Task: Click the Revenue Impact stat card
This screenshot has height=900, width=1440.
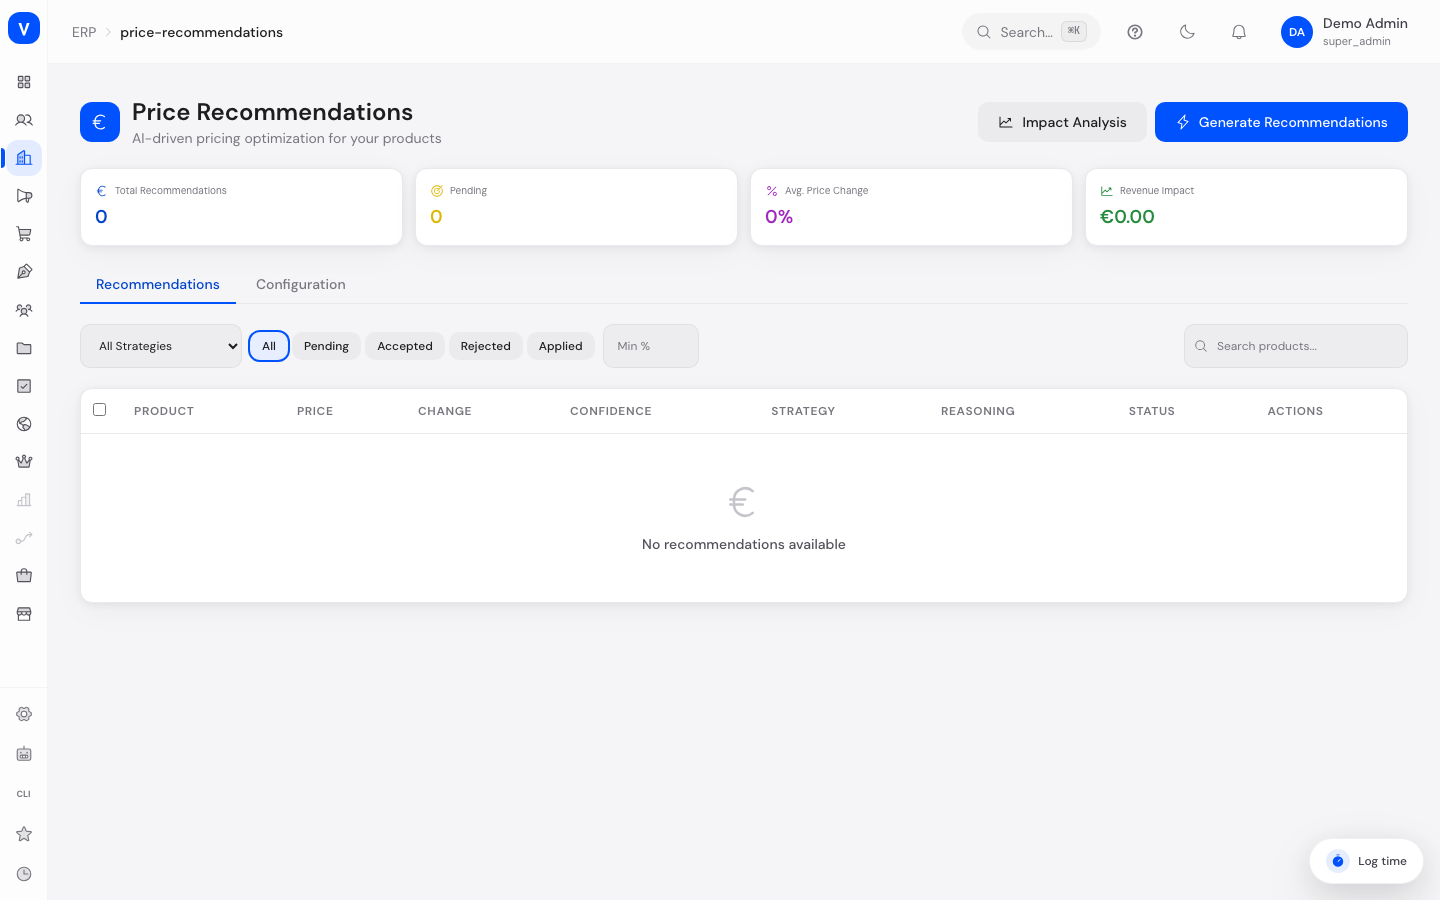Action: pos(1246,207)
